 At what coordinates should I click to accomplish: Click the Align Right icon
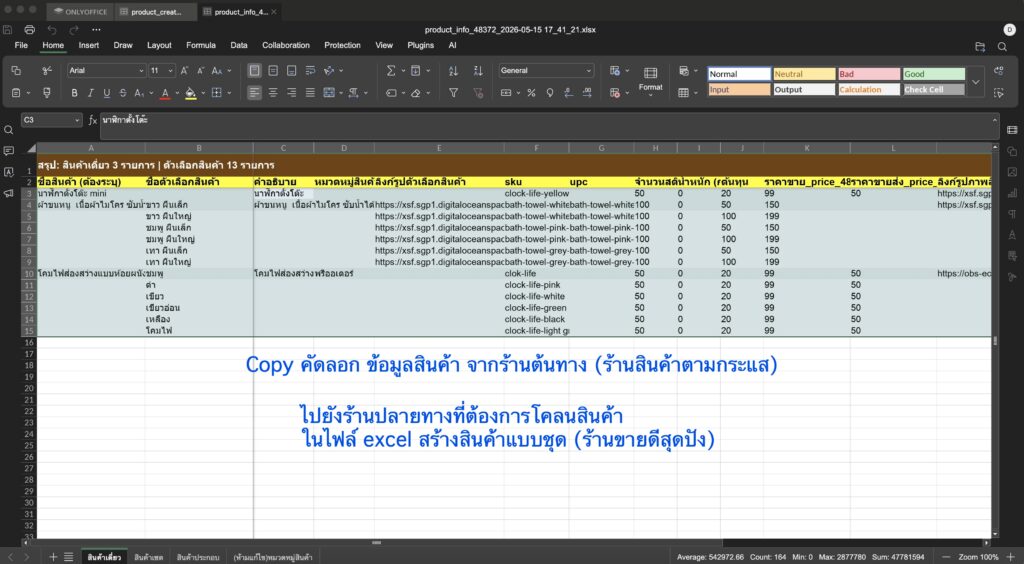pos(291,93)
